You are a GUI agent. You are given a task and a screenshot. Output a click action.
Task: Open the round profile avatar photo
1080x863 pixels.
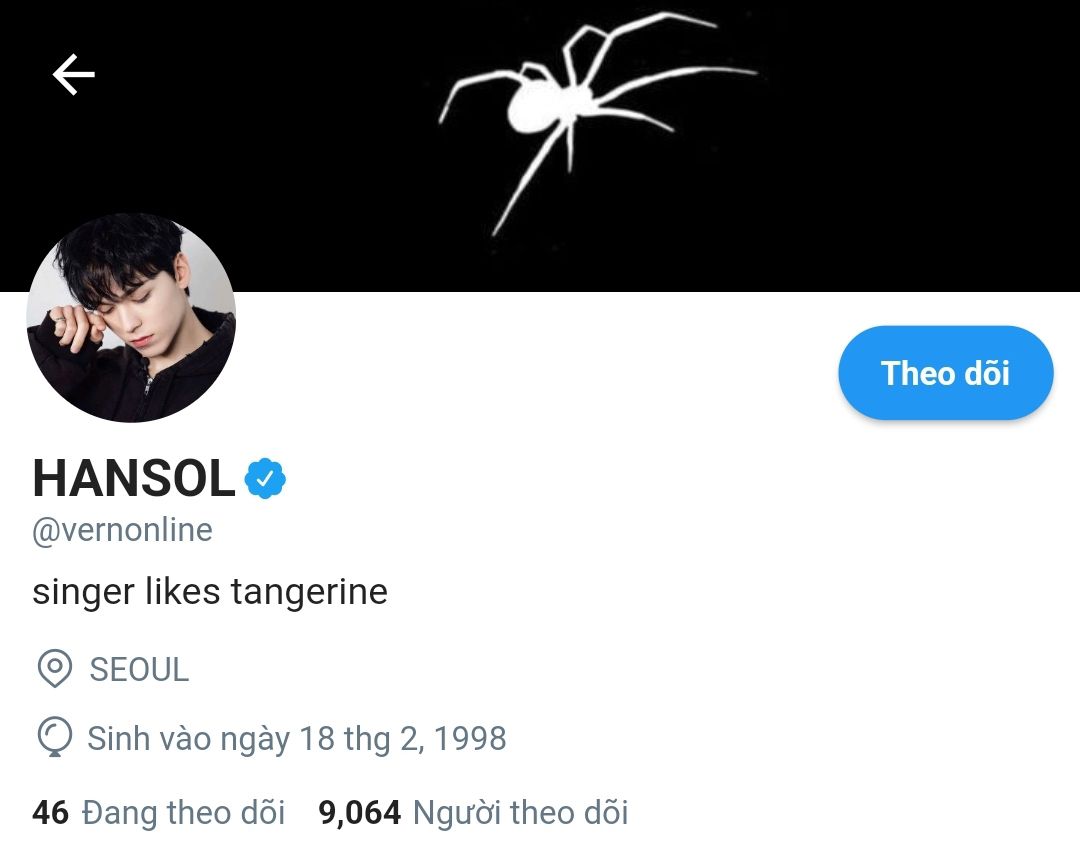click(131, 317)
